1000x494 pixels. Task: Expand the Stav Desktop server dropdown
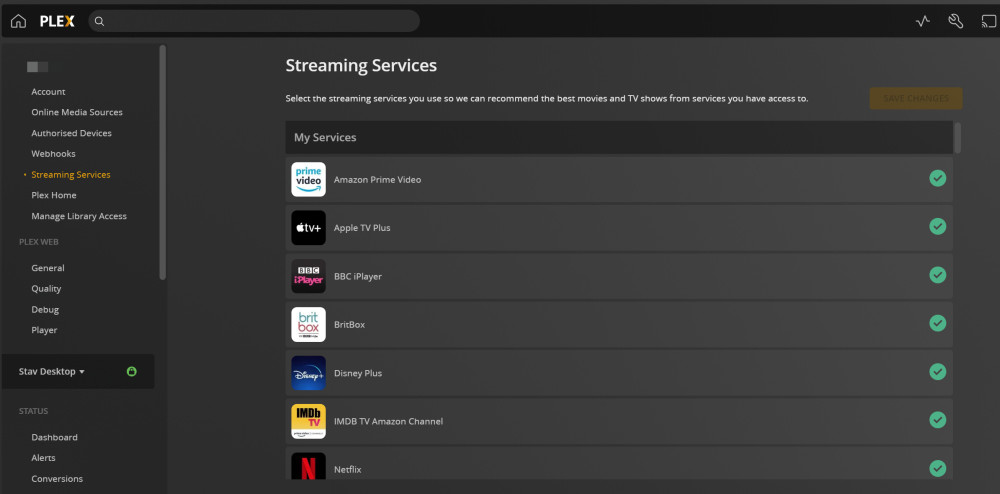pos(52,372)
